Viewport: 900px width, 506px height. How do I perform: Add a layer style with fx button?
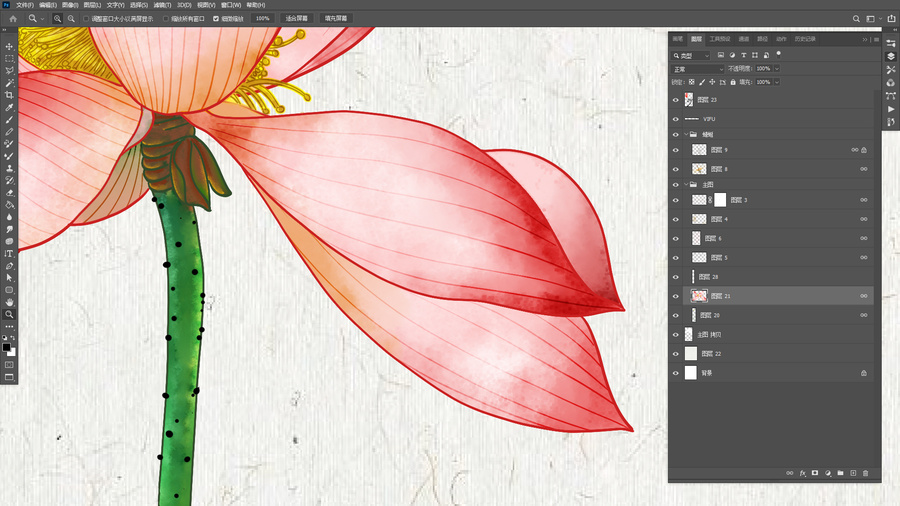[802, 473]
